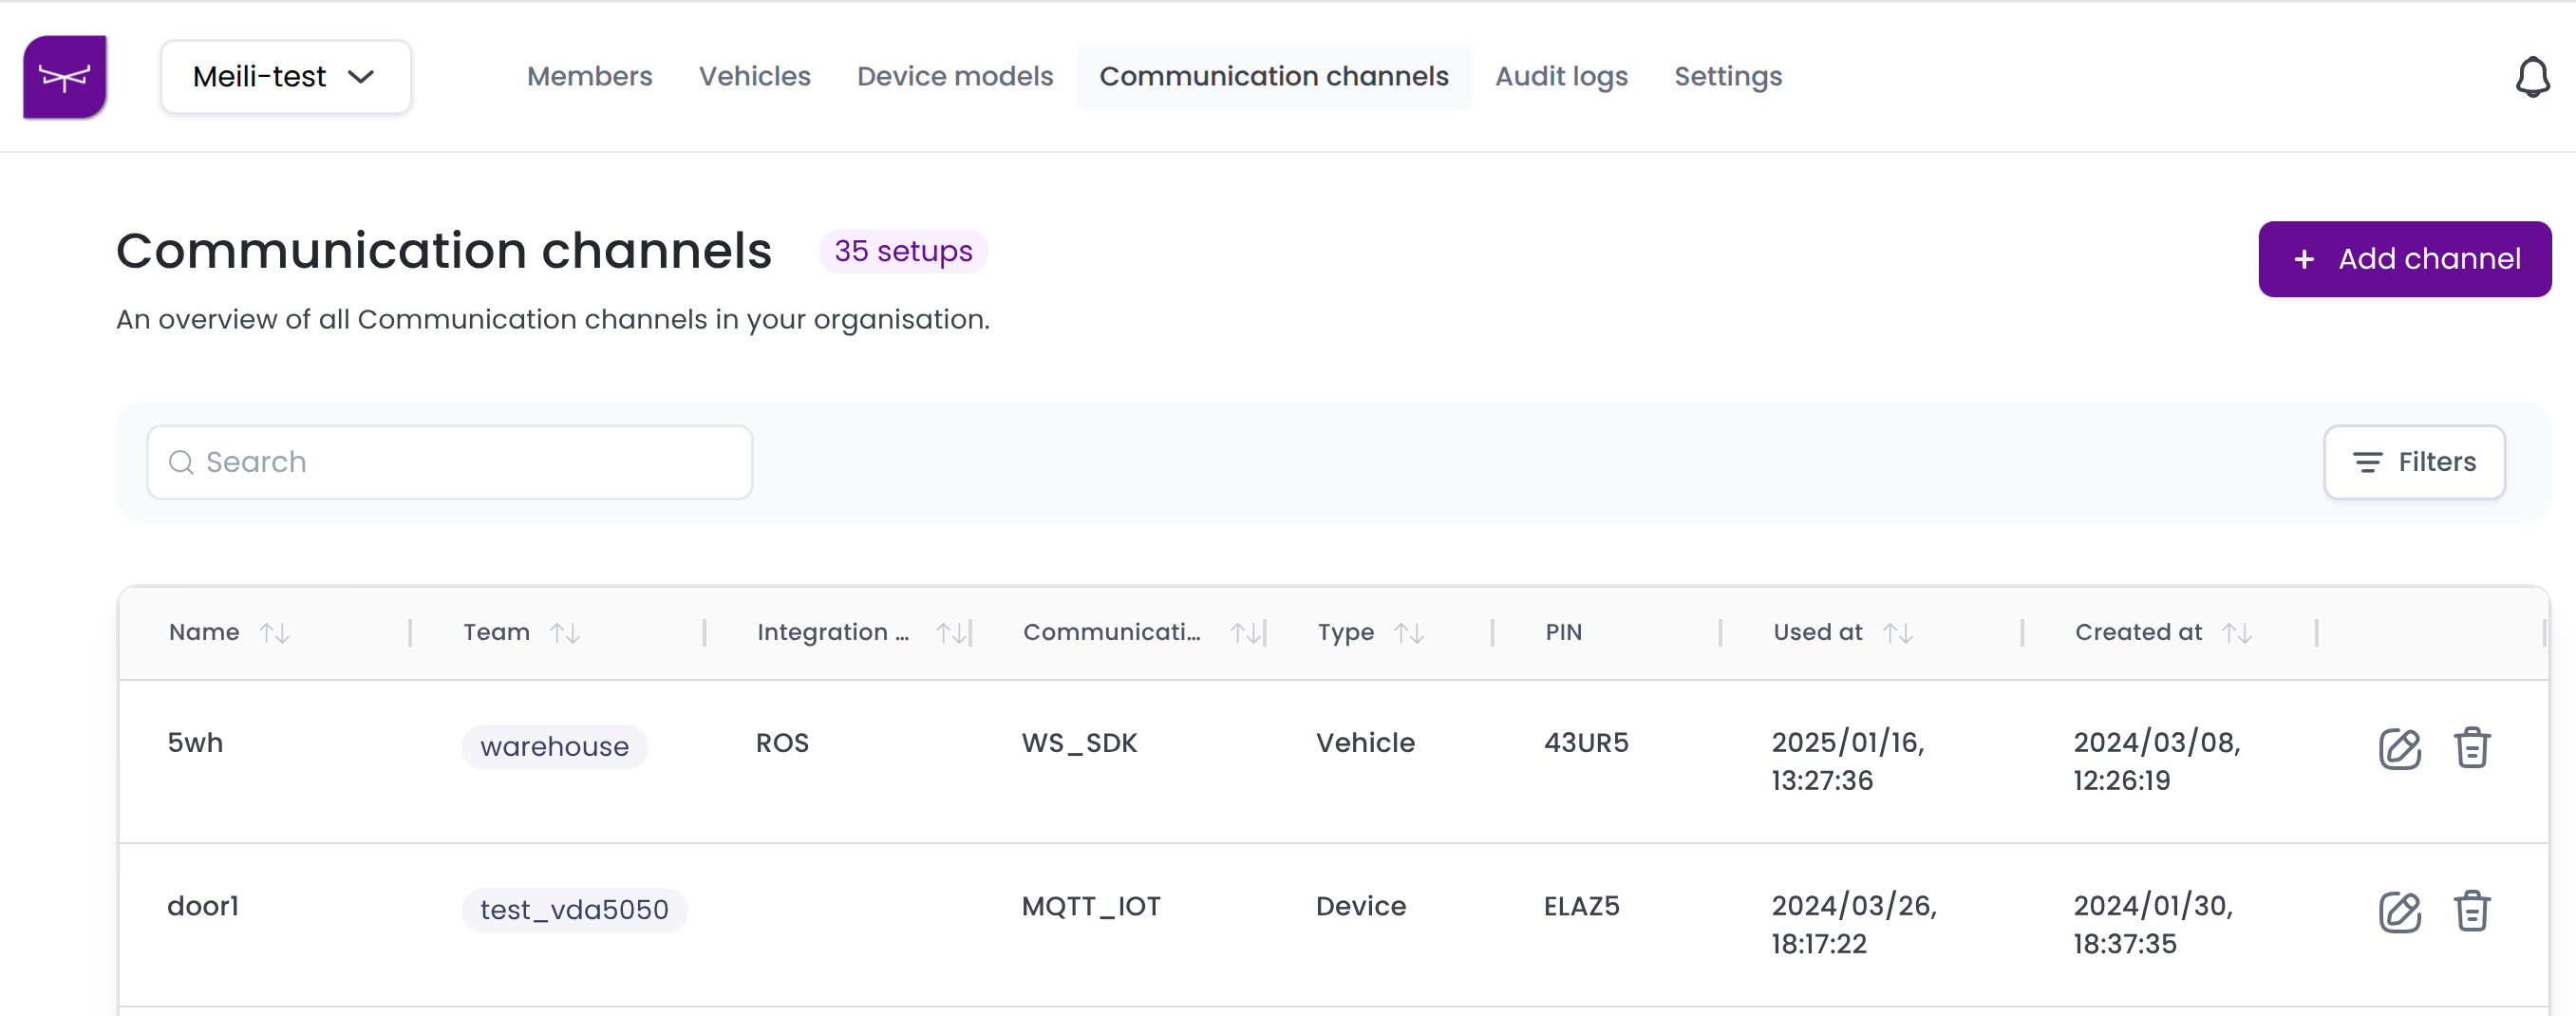Click the search magnifier icon
The width and height of the screenshot is (2576, 1016).
(x=181, y=462)
